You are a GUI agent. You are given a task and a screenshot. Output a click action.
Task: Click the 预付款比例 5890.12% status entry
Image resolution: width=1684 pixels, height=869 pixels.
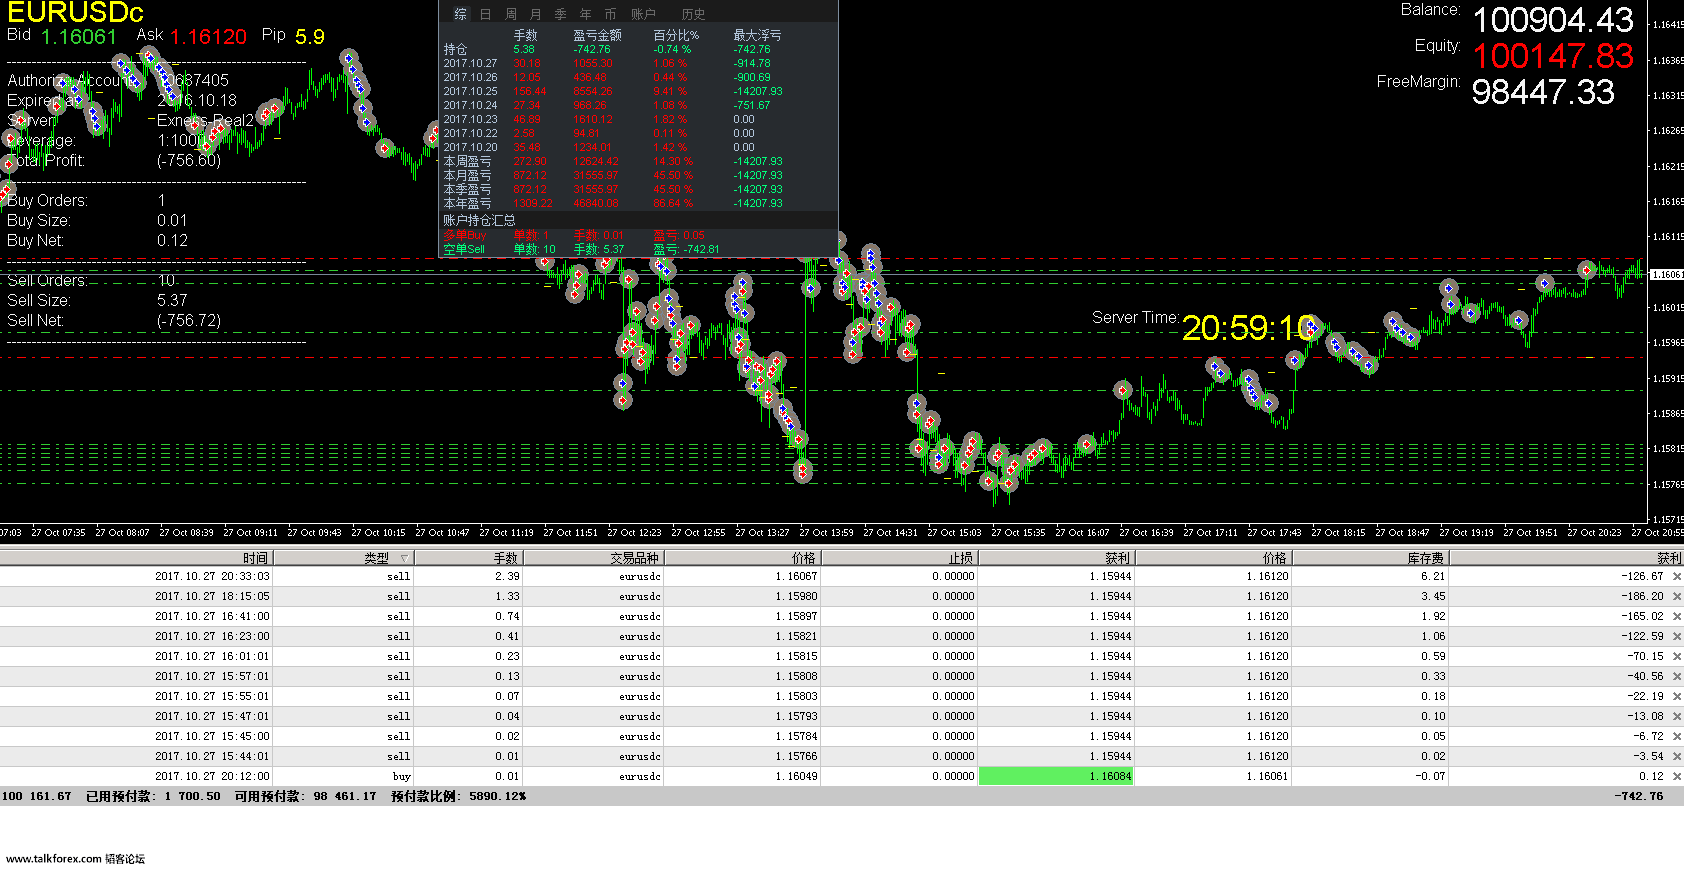click(458, 796)
